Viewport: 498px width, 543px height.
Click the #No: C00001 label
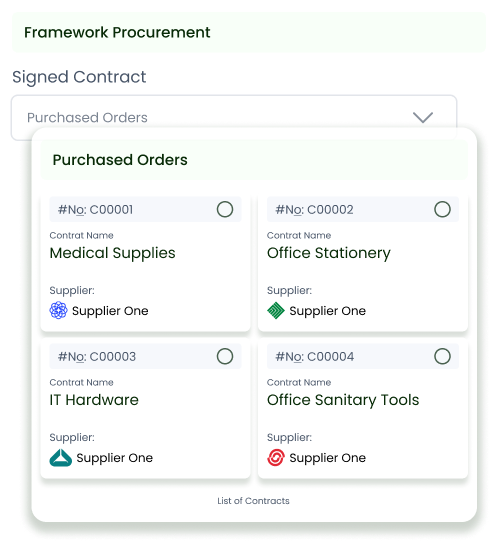coord(95,210)
